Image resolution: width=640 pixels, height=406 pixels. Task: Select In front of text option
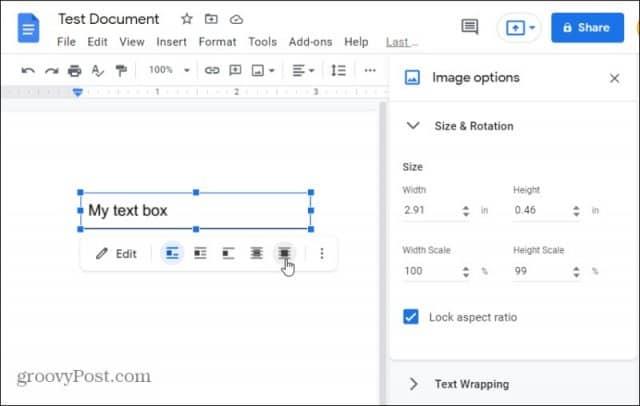pos(284,253)
